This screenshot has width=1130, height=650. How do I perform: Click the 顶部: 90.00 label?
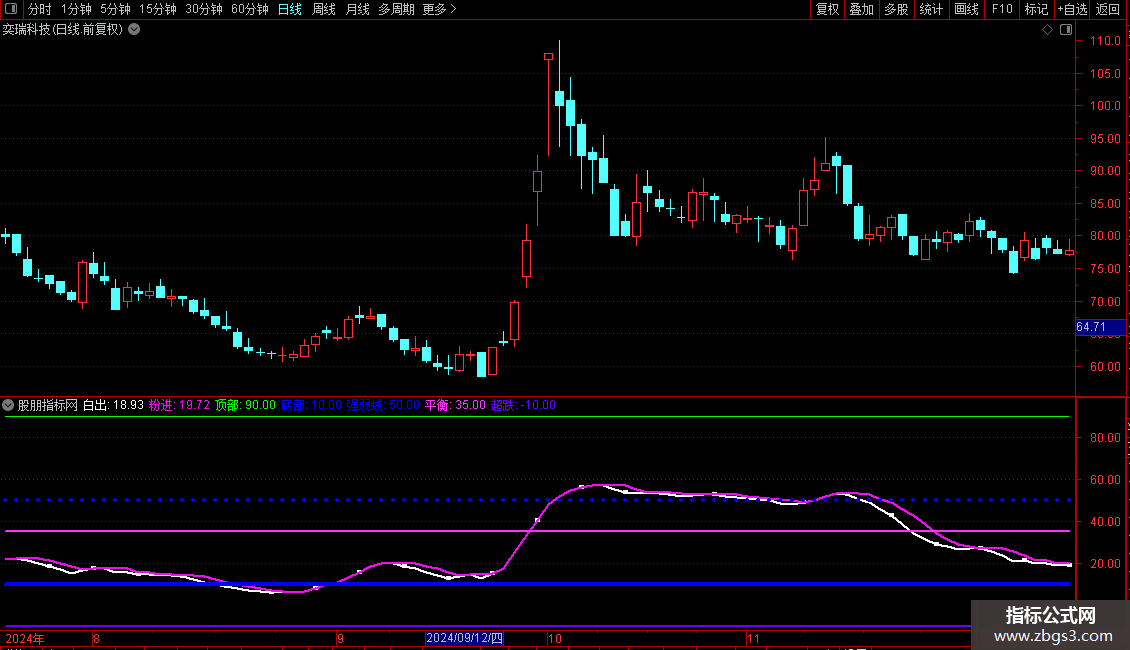245,405
